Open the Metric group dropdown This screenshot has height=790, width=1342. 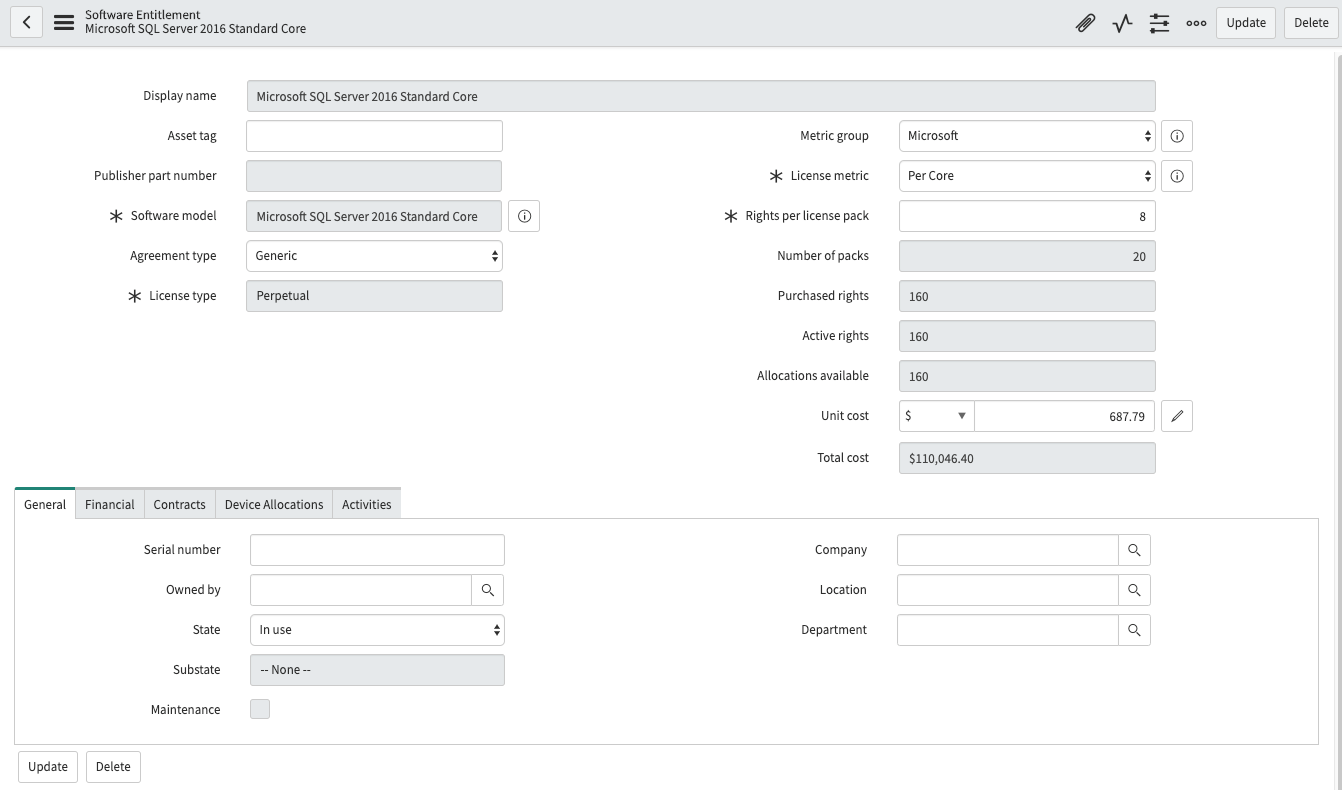(1027, 136)
